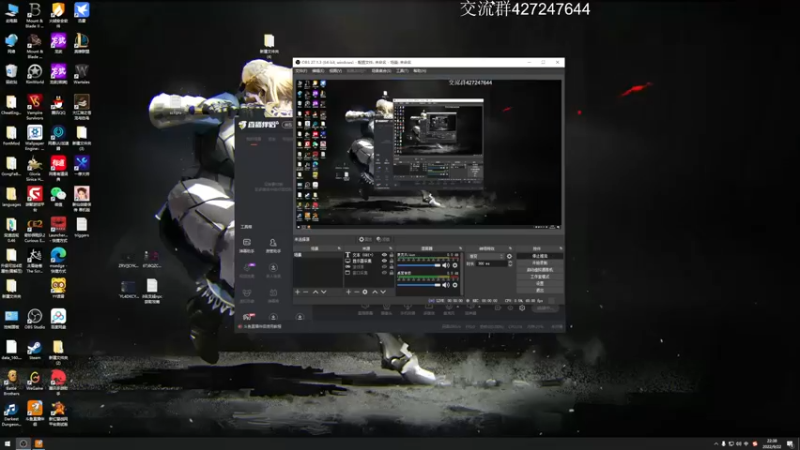Move scene up with arrow icon

[x=315, y=292]
